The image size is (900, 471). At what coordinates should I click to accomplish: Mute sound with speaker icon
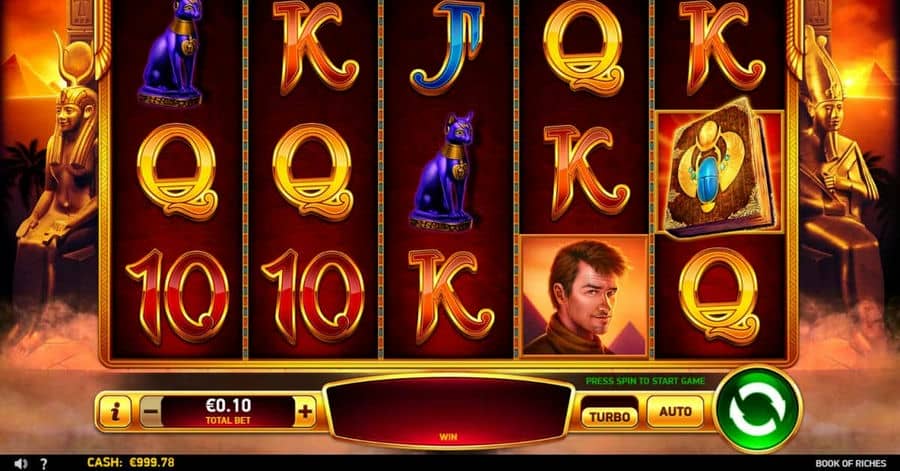point(21,463)
